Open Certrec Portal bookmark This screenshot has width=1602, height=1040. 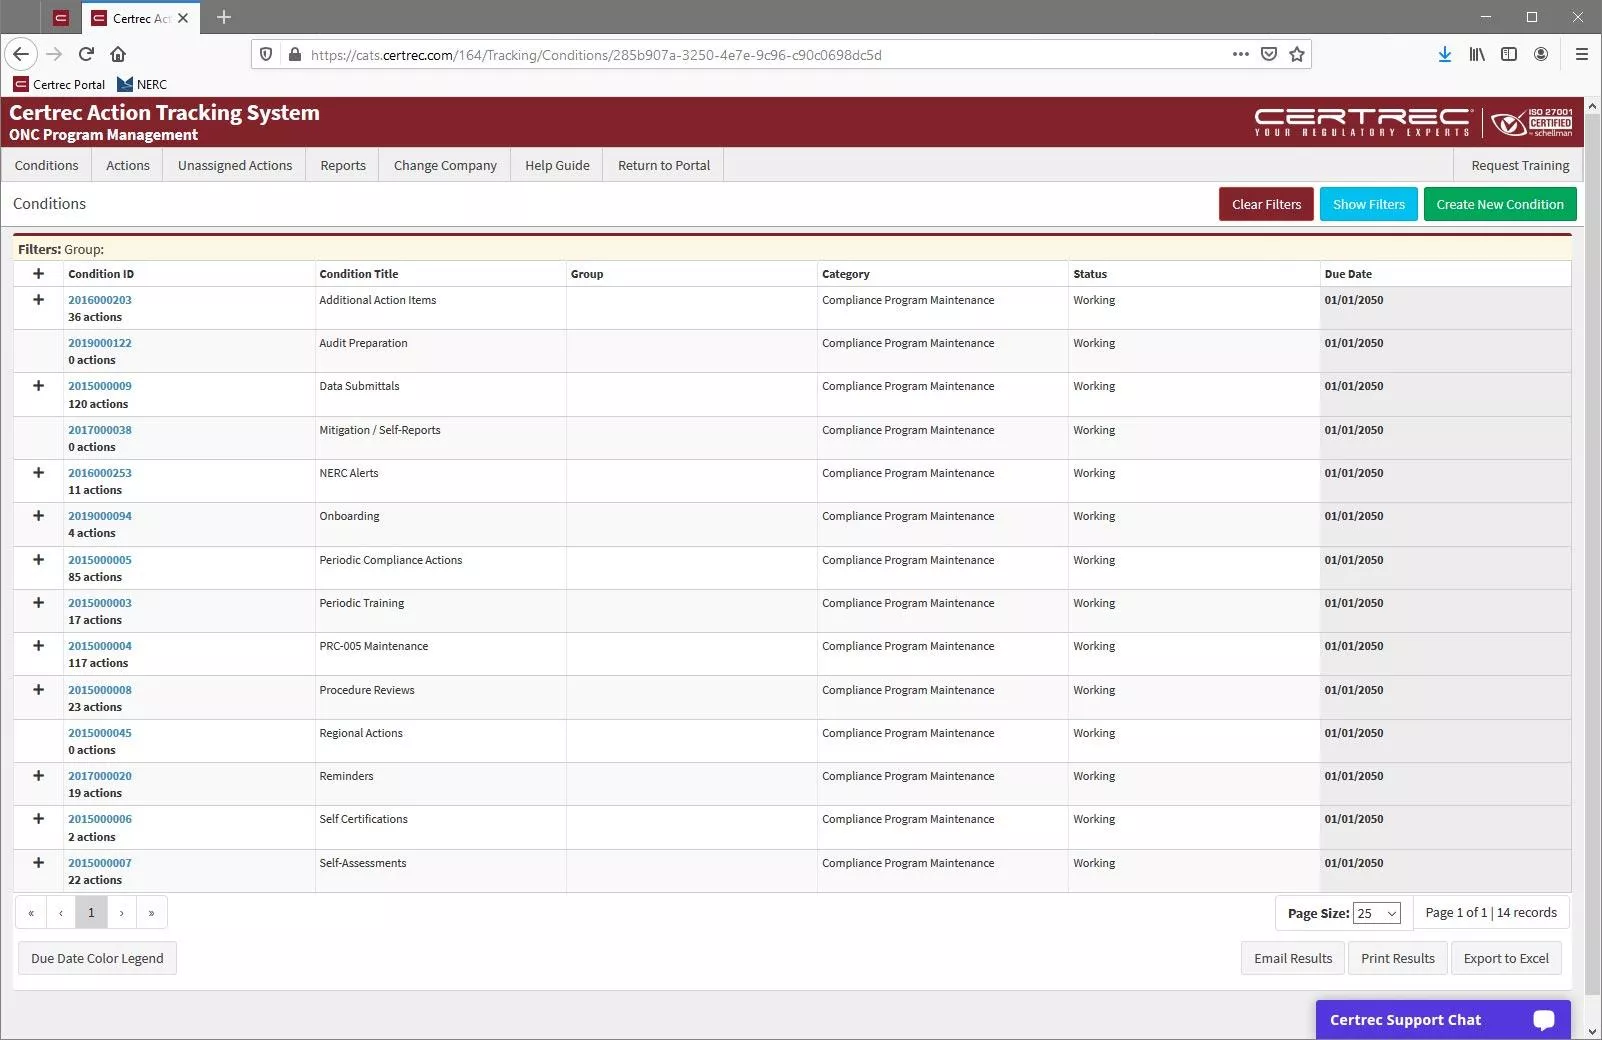(x=59, y=84)
